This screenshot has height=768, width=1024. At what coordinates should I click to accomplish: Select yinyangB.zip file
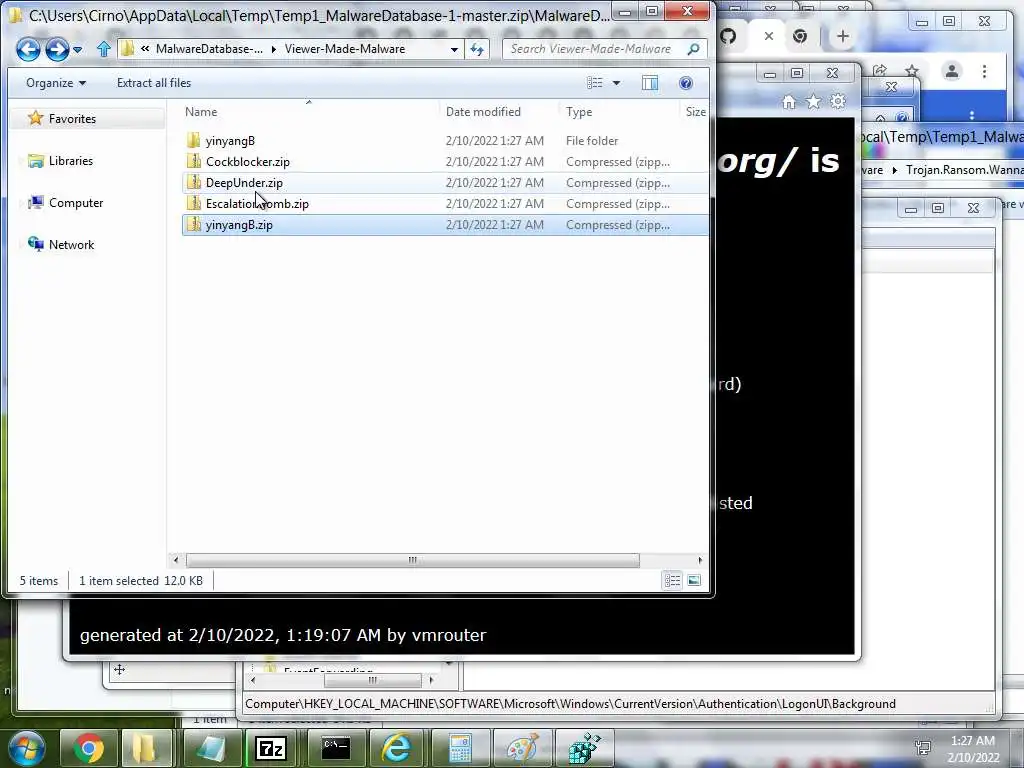coord(239,225)
